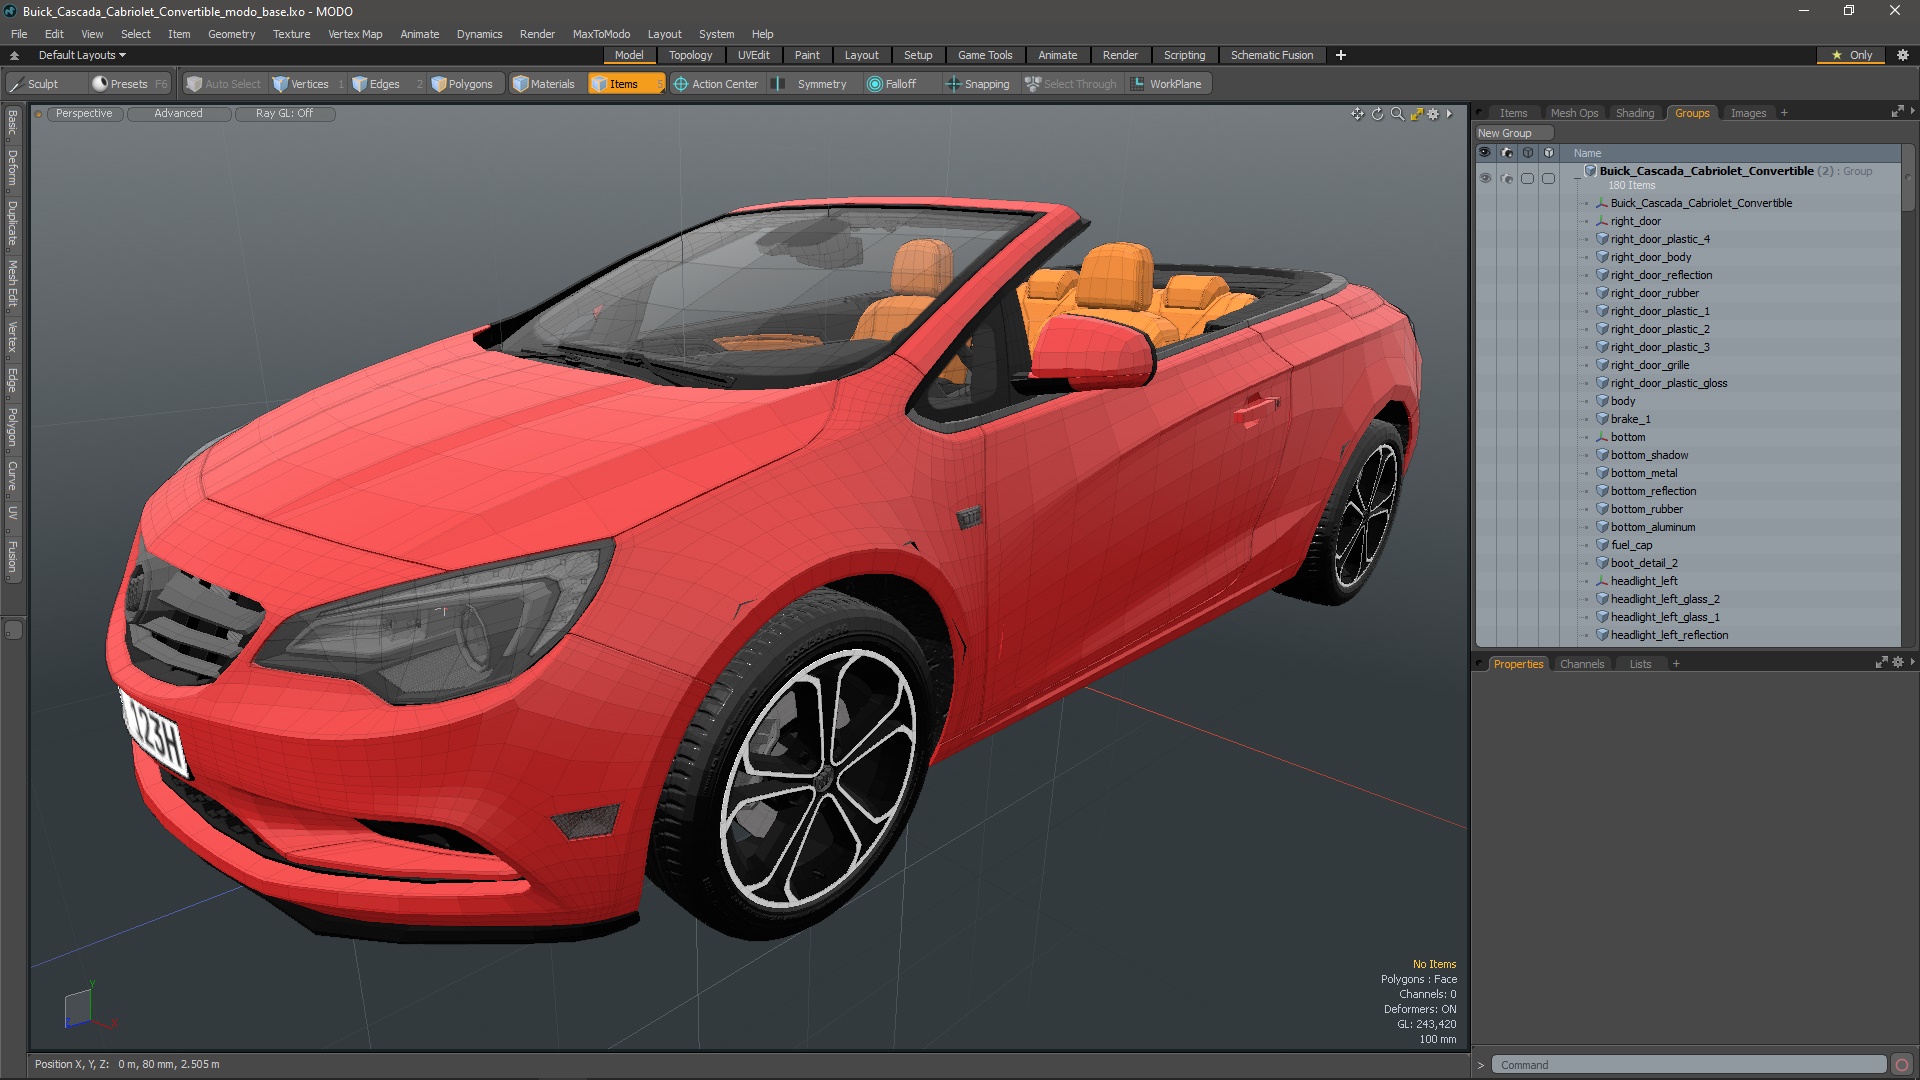
Task: Click the render camera column header
Action: click(1506, 153)
